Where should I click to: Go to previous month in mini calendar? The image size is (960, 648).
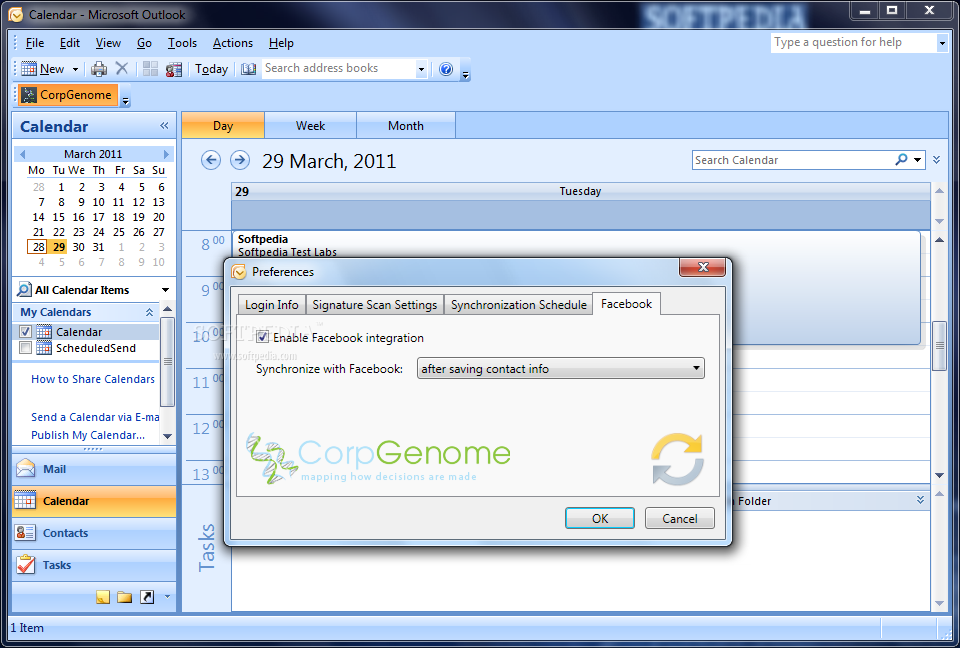[x=23, y=154]
